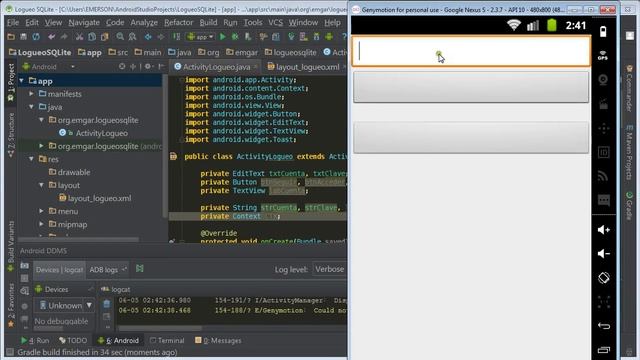The width and height of the screenshot is (640, 360).
Task: Click the navigate Back arrow icon
Action: 148,37
